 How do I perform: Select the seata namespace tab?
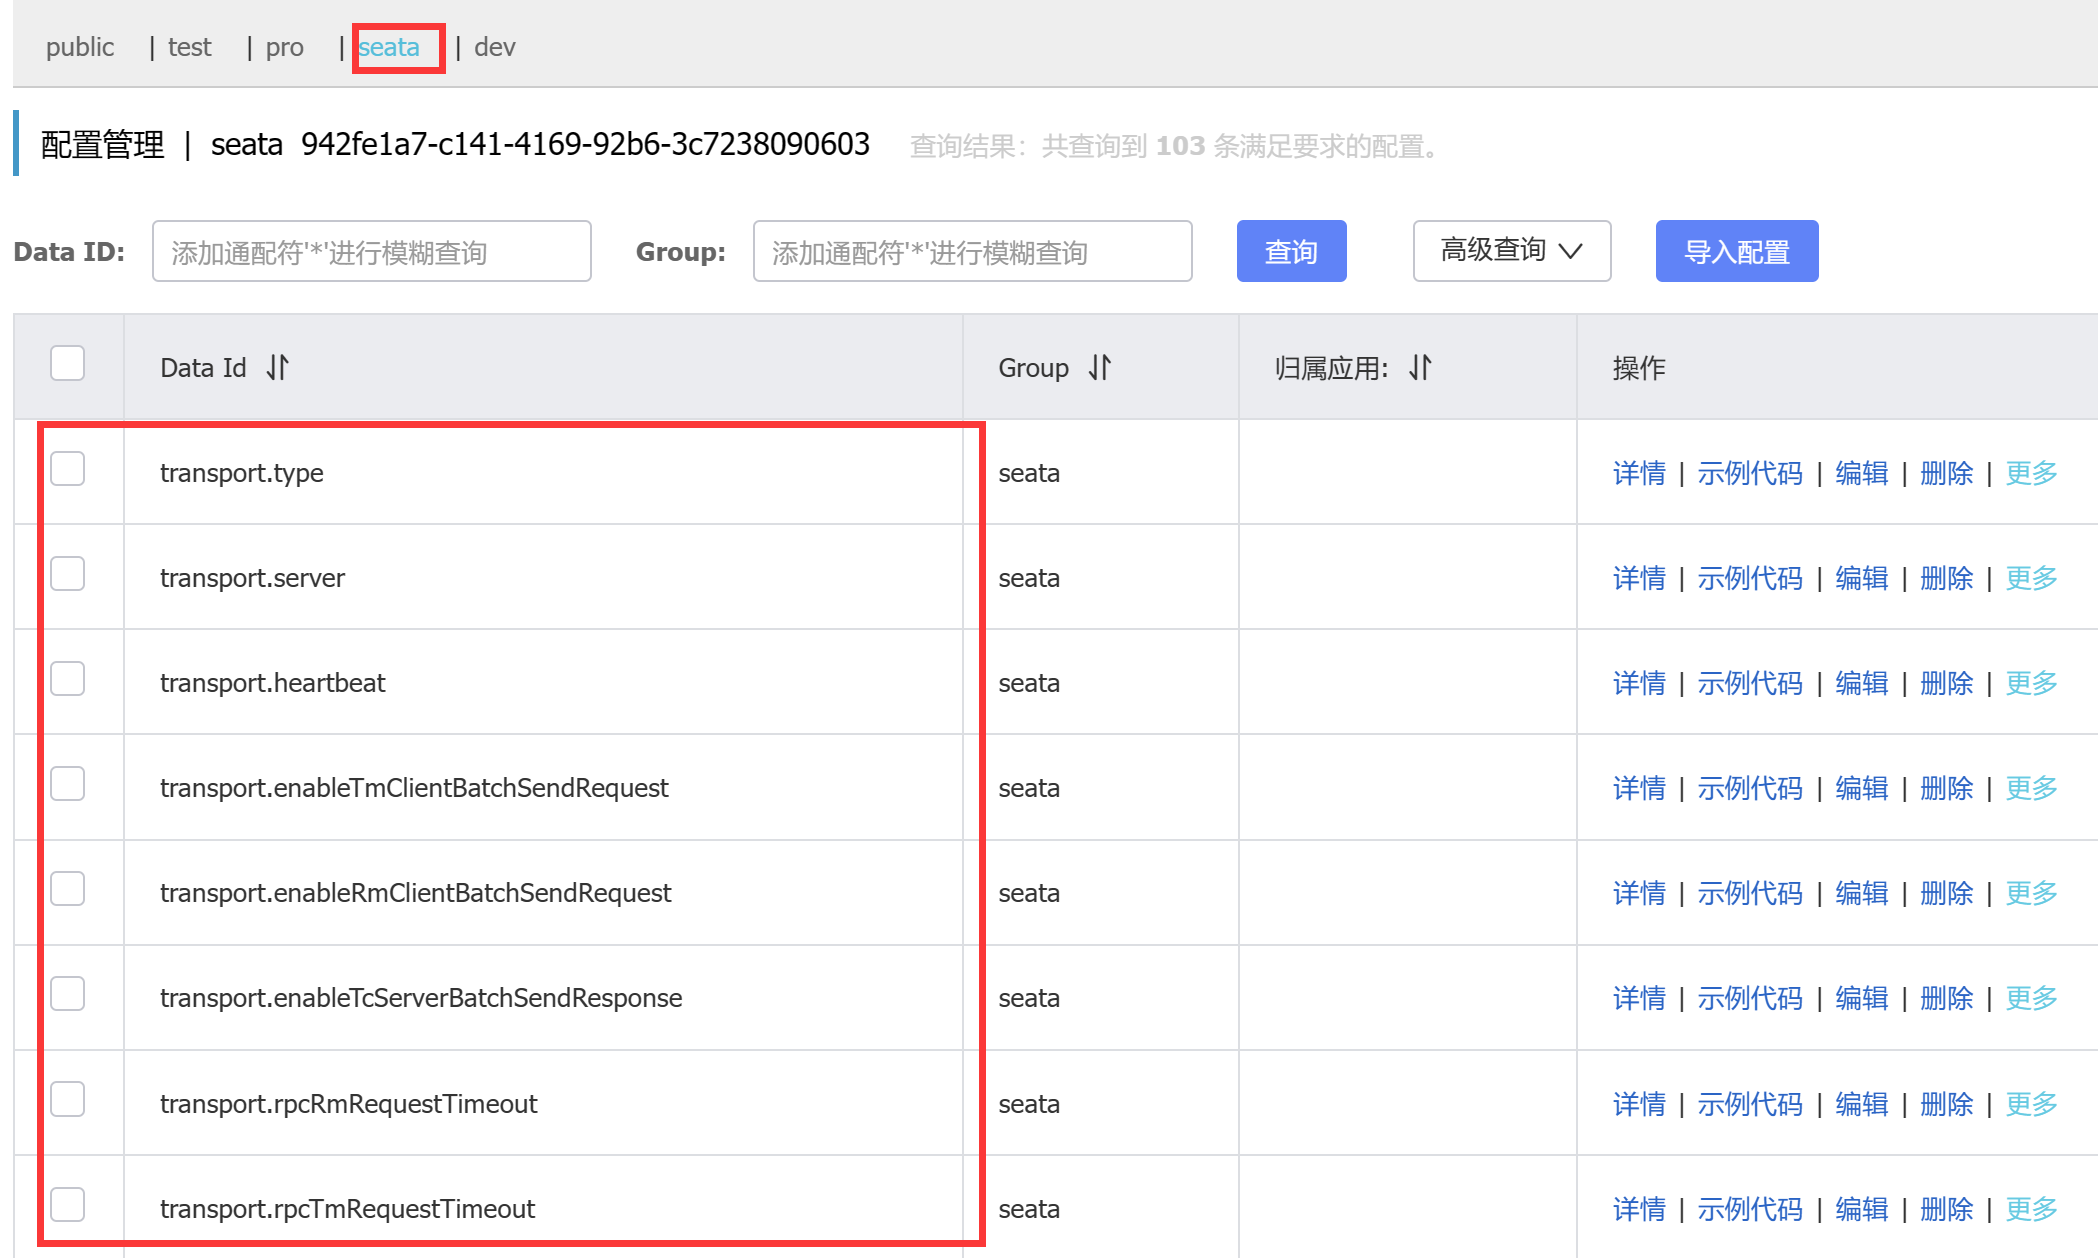[389, 47]
